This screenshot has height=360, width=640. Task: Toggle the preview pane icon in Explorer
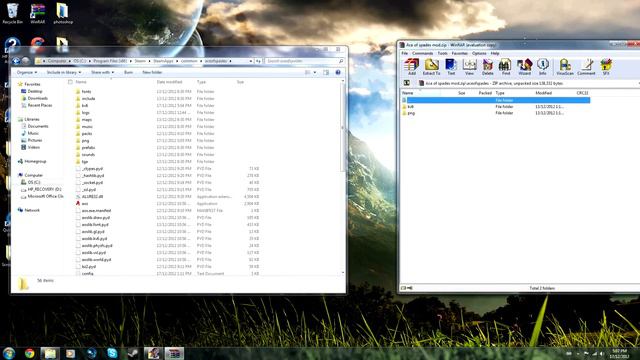326,72
